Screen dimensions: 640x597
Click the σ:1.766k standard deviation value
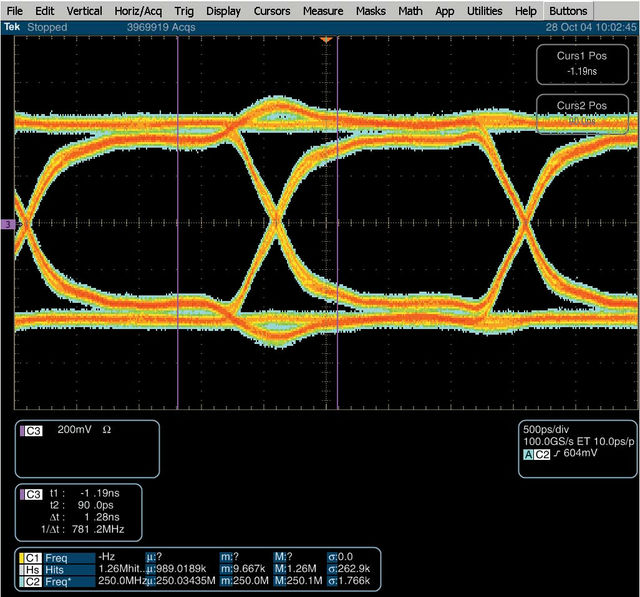[x=349, y=580]
